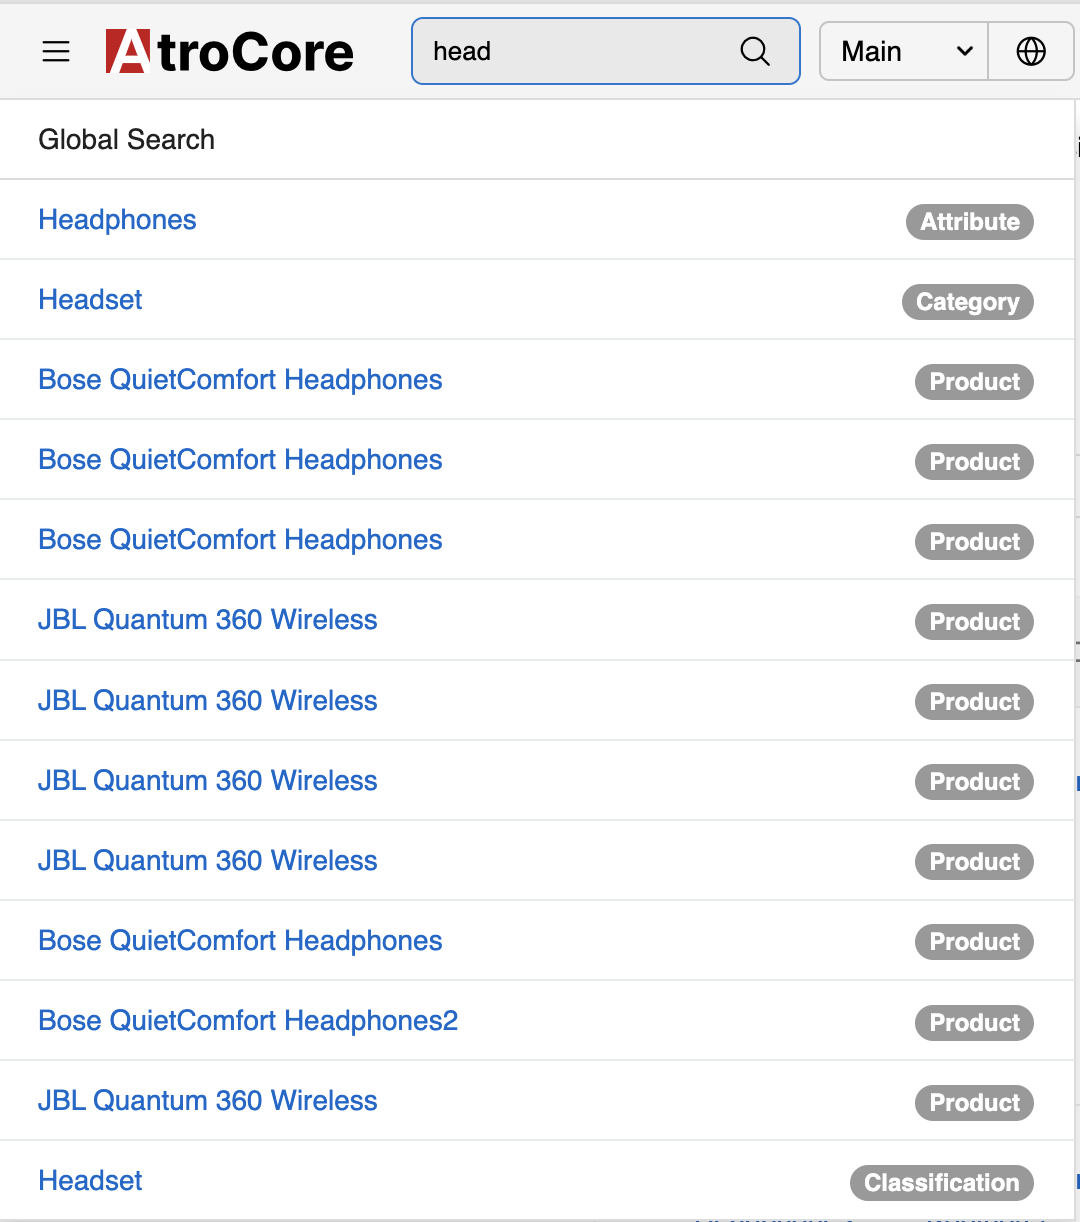
Task: Click the Classification badge next to Headset
Action: 940,1183
